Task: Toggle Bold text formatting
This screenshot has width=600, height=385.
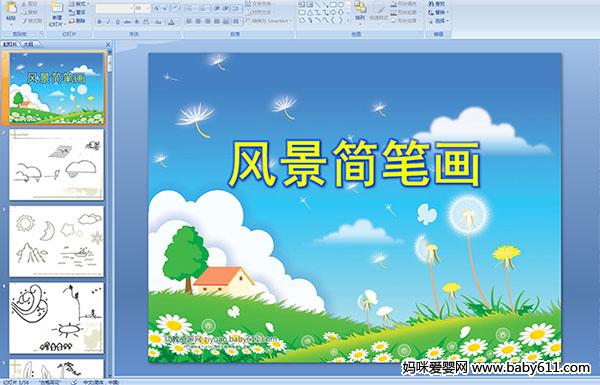Action: point(99,22)
